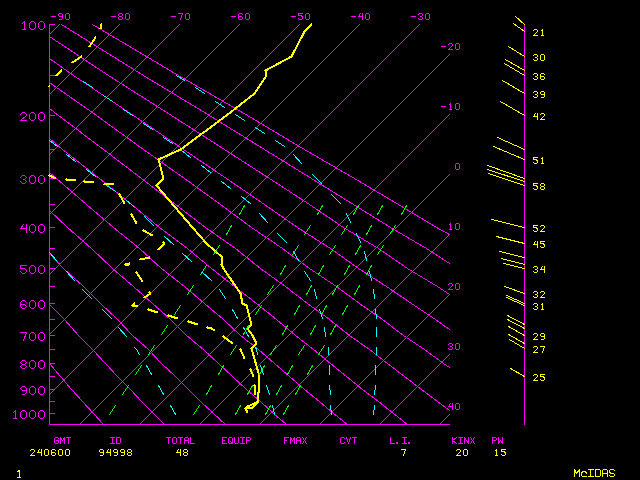Click the McIDAS label at bottom right

point(594,472)
